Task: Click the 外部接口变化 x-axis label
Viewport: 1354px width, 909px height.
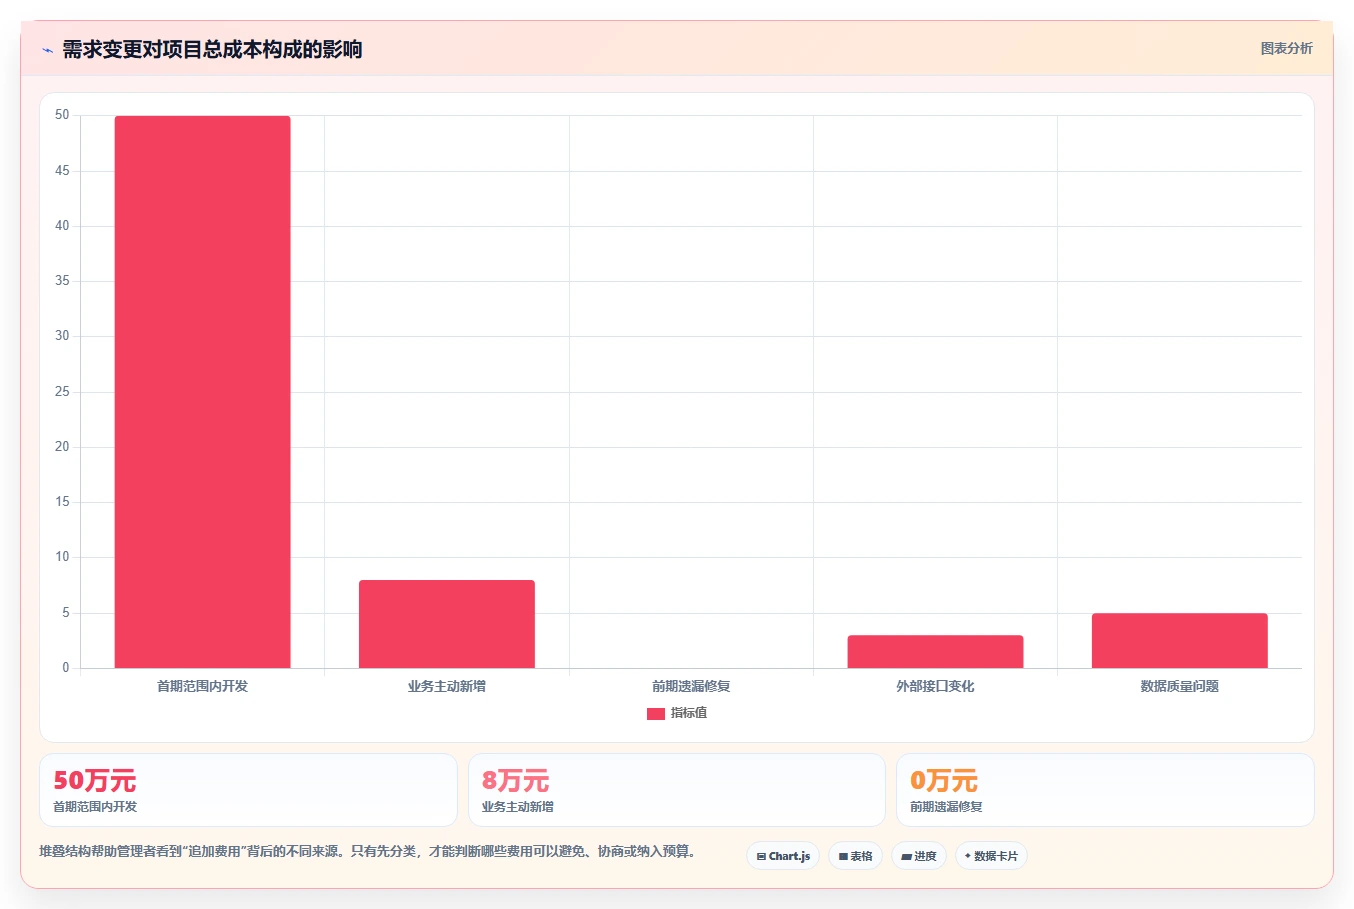Action: click(x=935, y=686)
